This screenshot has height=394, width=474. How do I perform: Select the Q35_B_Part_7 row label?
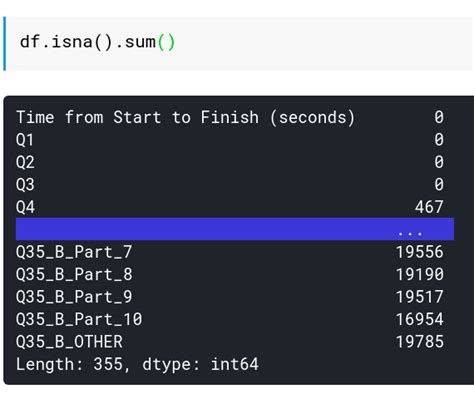74,252
